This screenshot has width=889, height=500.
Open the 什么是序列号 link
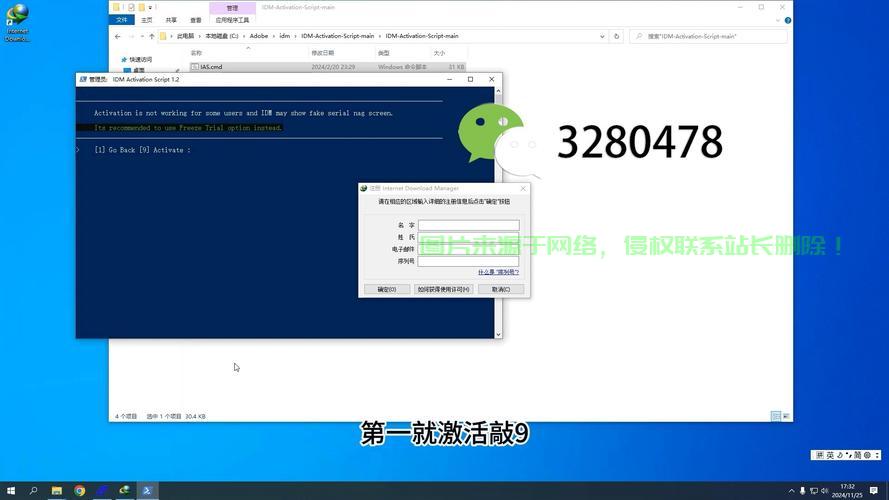click(498, 273)
